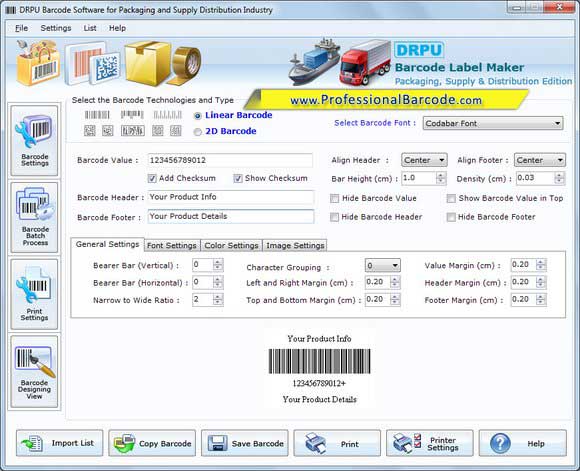Adjust the Bar Height spinner arrows
Screen dimensions: 580x471
pos(441,178)
